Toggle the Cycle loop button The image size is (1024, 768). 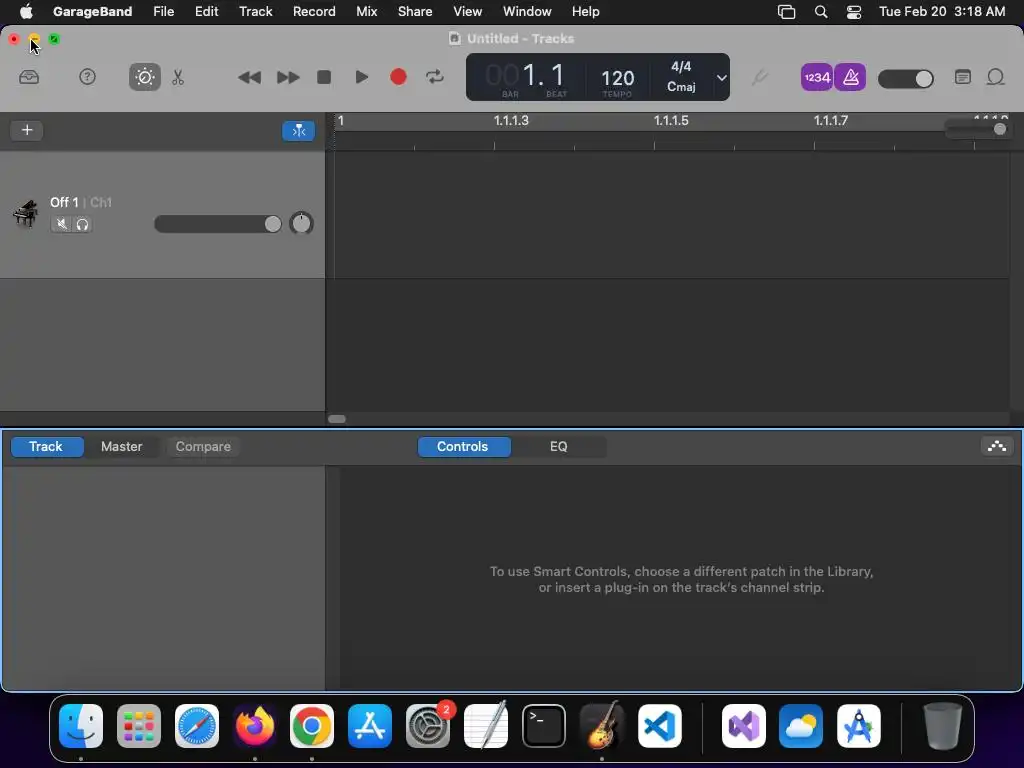435,77
